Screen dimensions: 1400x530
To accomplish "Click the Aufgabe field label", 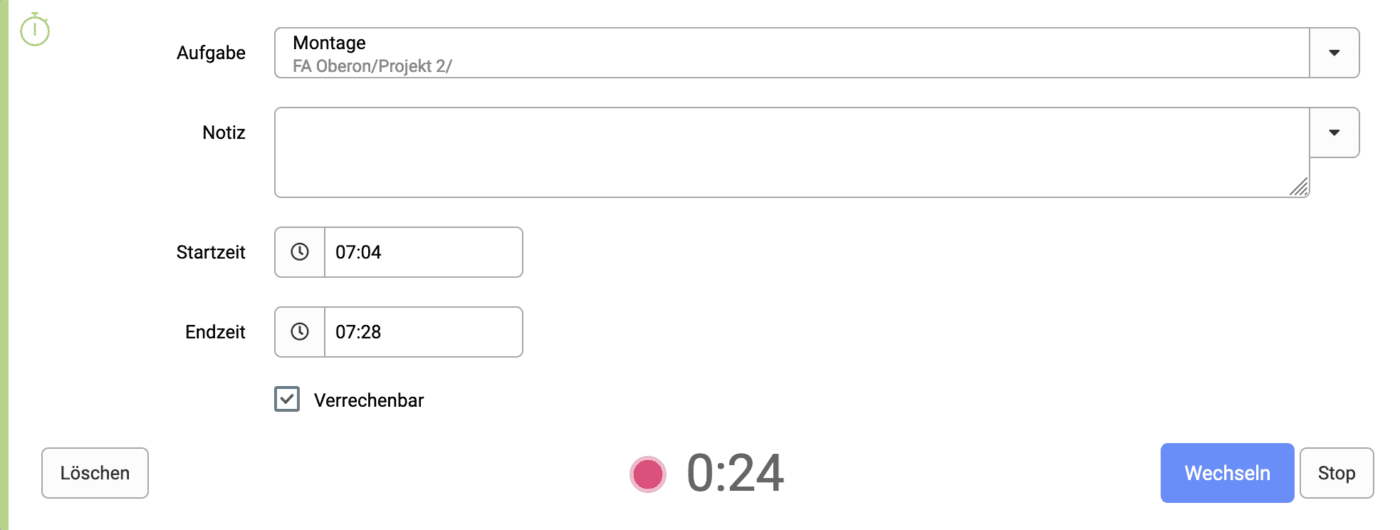I will [x=211, y=53].
